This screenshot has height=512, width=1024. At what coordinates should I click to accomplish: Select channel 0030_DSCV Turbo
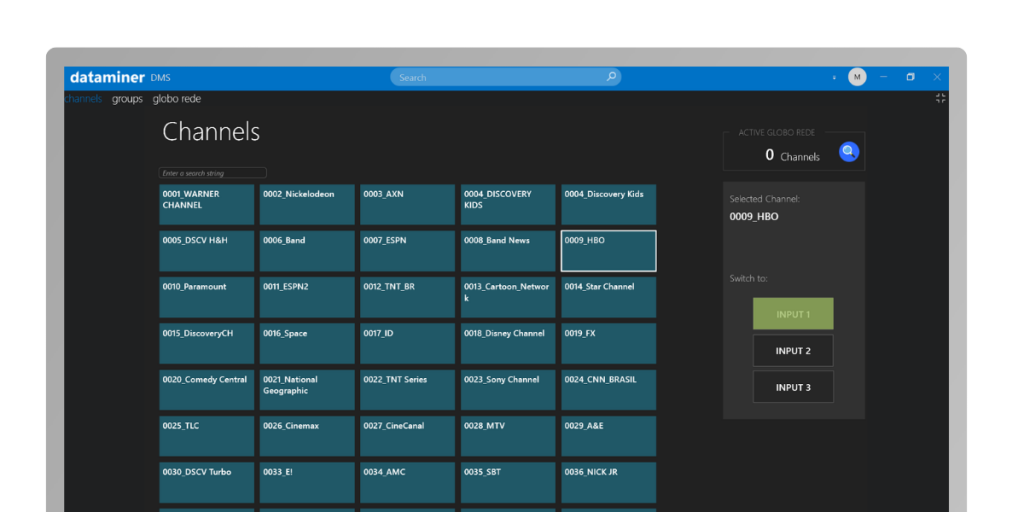click(x=206, y=483)
